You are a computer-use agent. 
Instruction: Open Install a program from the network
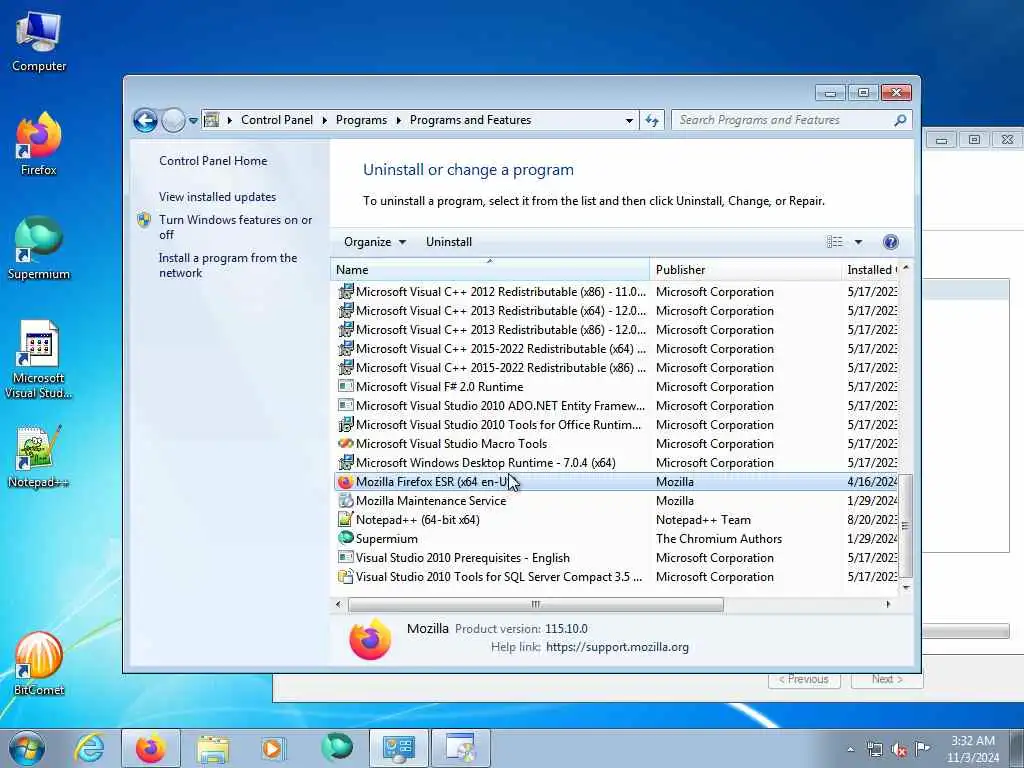pyautogui.click(x=228, y=266)
